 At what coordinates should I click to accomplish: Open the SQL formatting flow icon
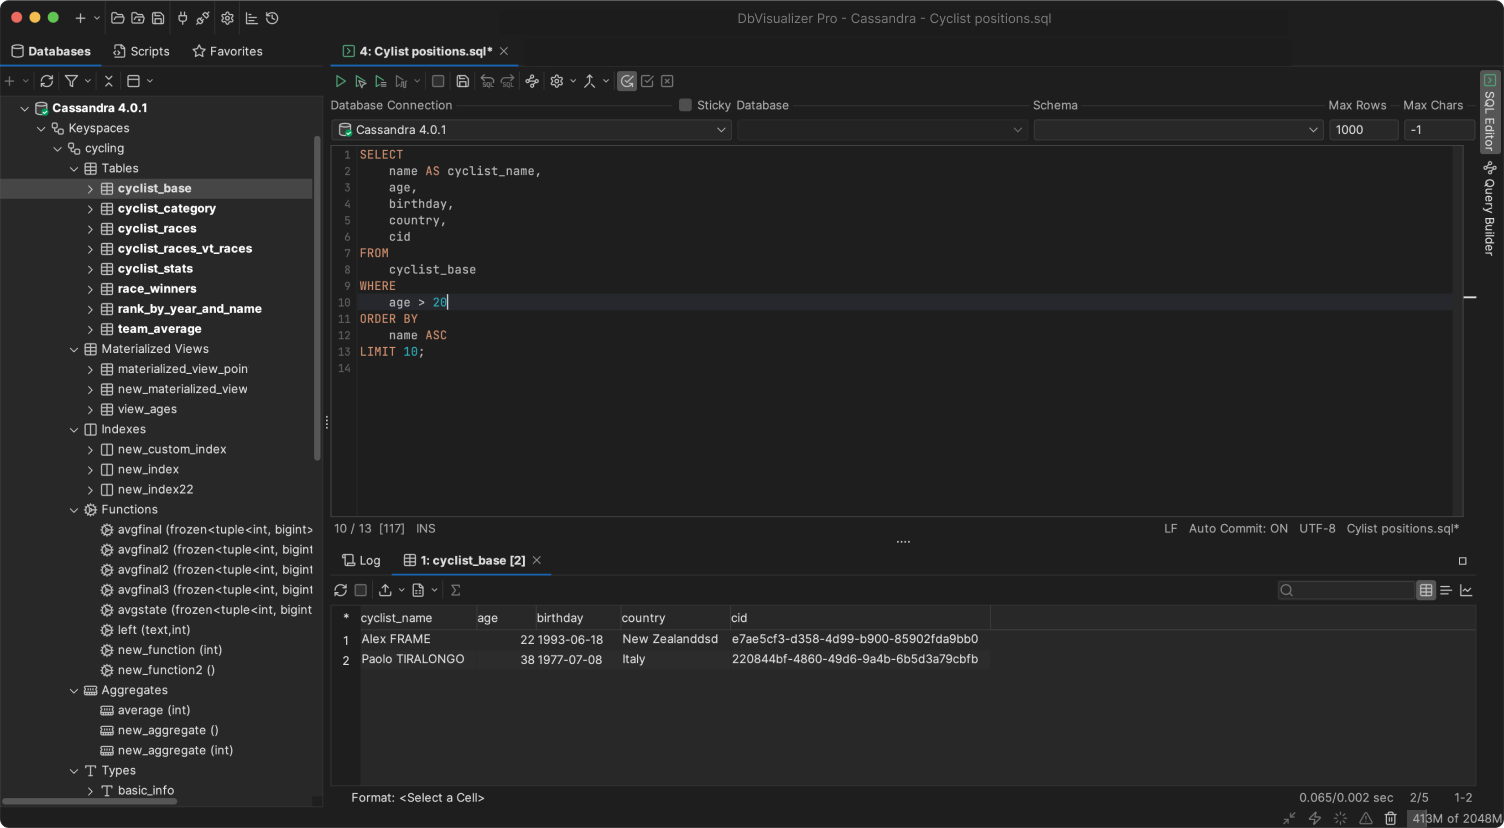[x=532, y=81]
